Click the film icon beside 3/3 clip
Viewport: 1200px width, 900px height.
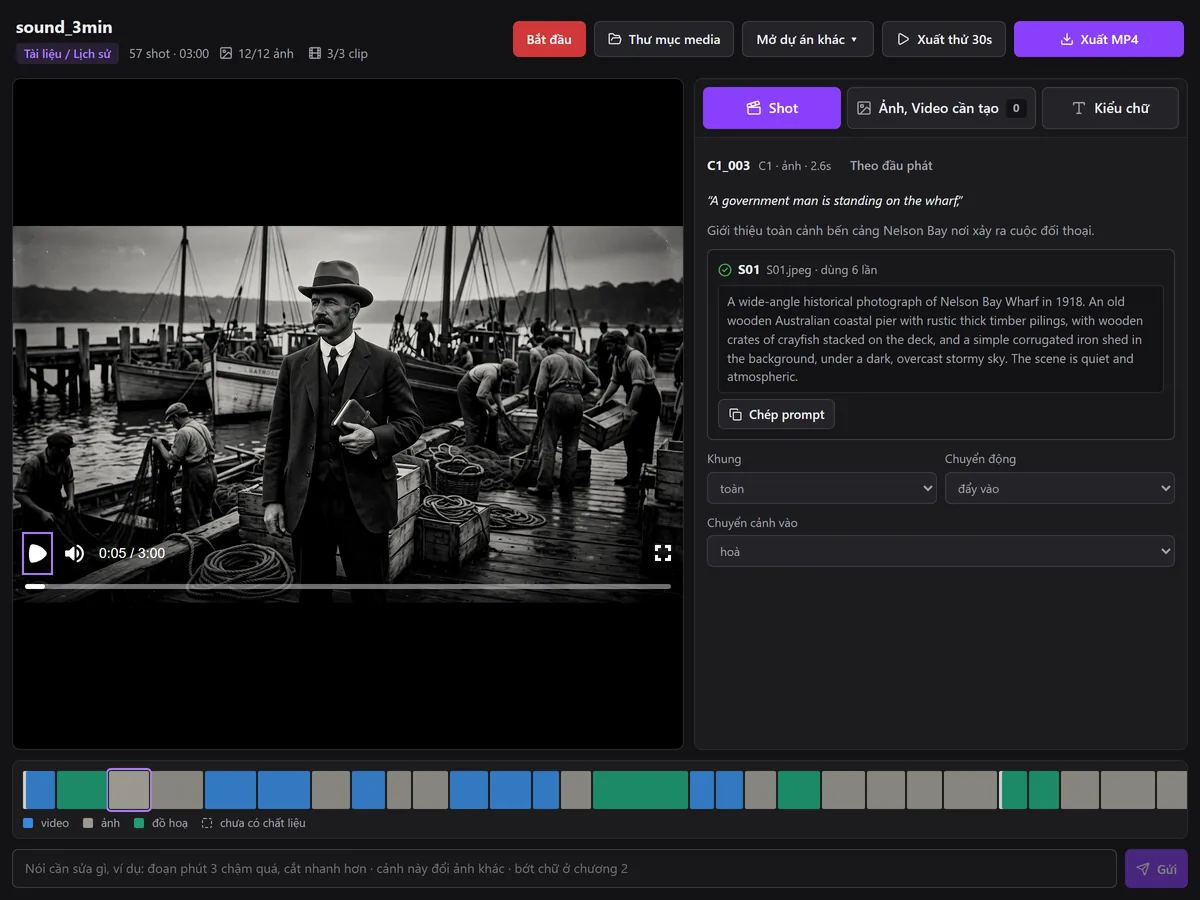click(x=315, y=54)
